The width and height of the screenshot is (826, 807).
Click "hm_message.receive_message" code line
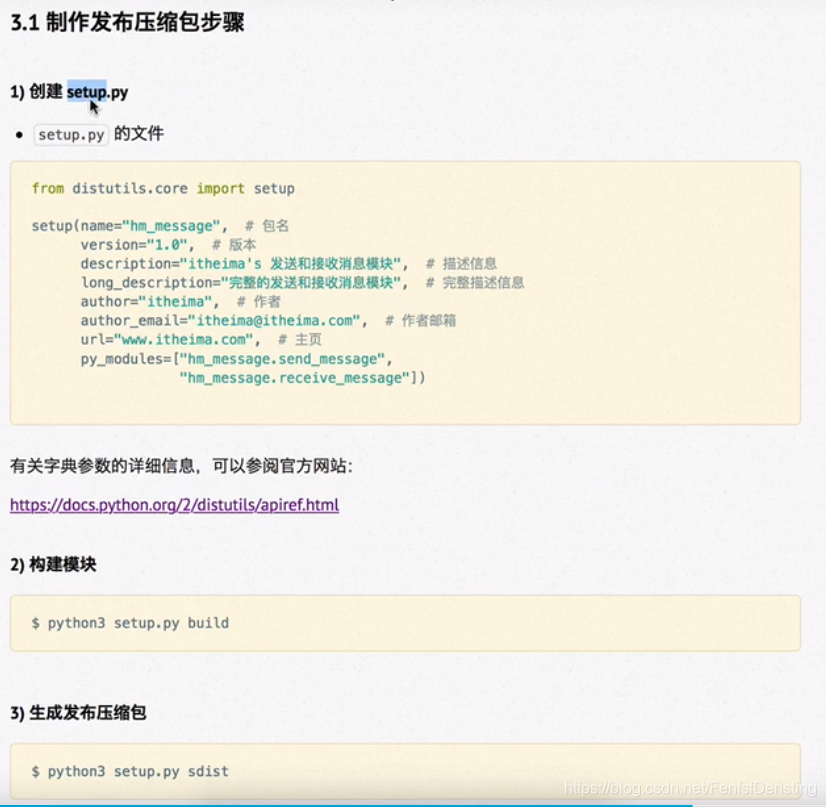point(302,378)
